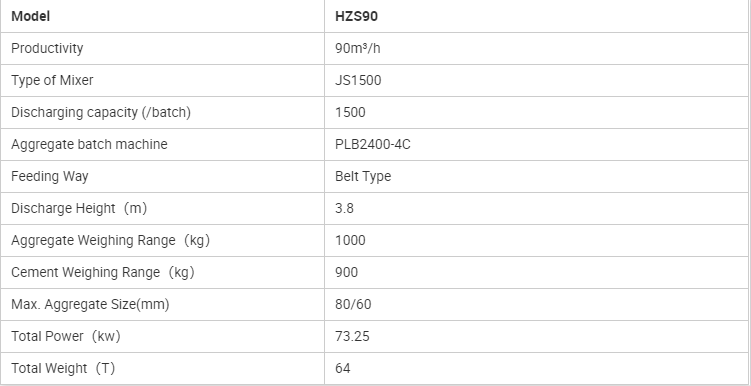Click the Type of Mixer label
Image resolution: width=751 pixels, height=386 pixels.
pyautogui.click(x=52, y=80)
